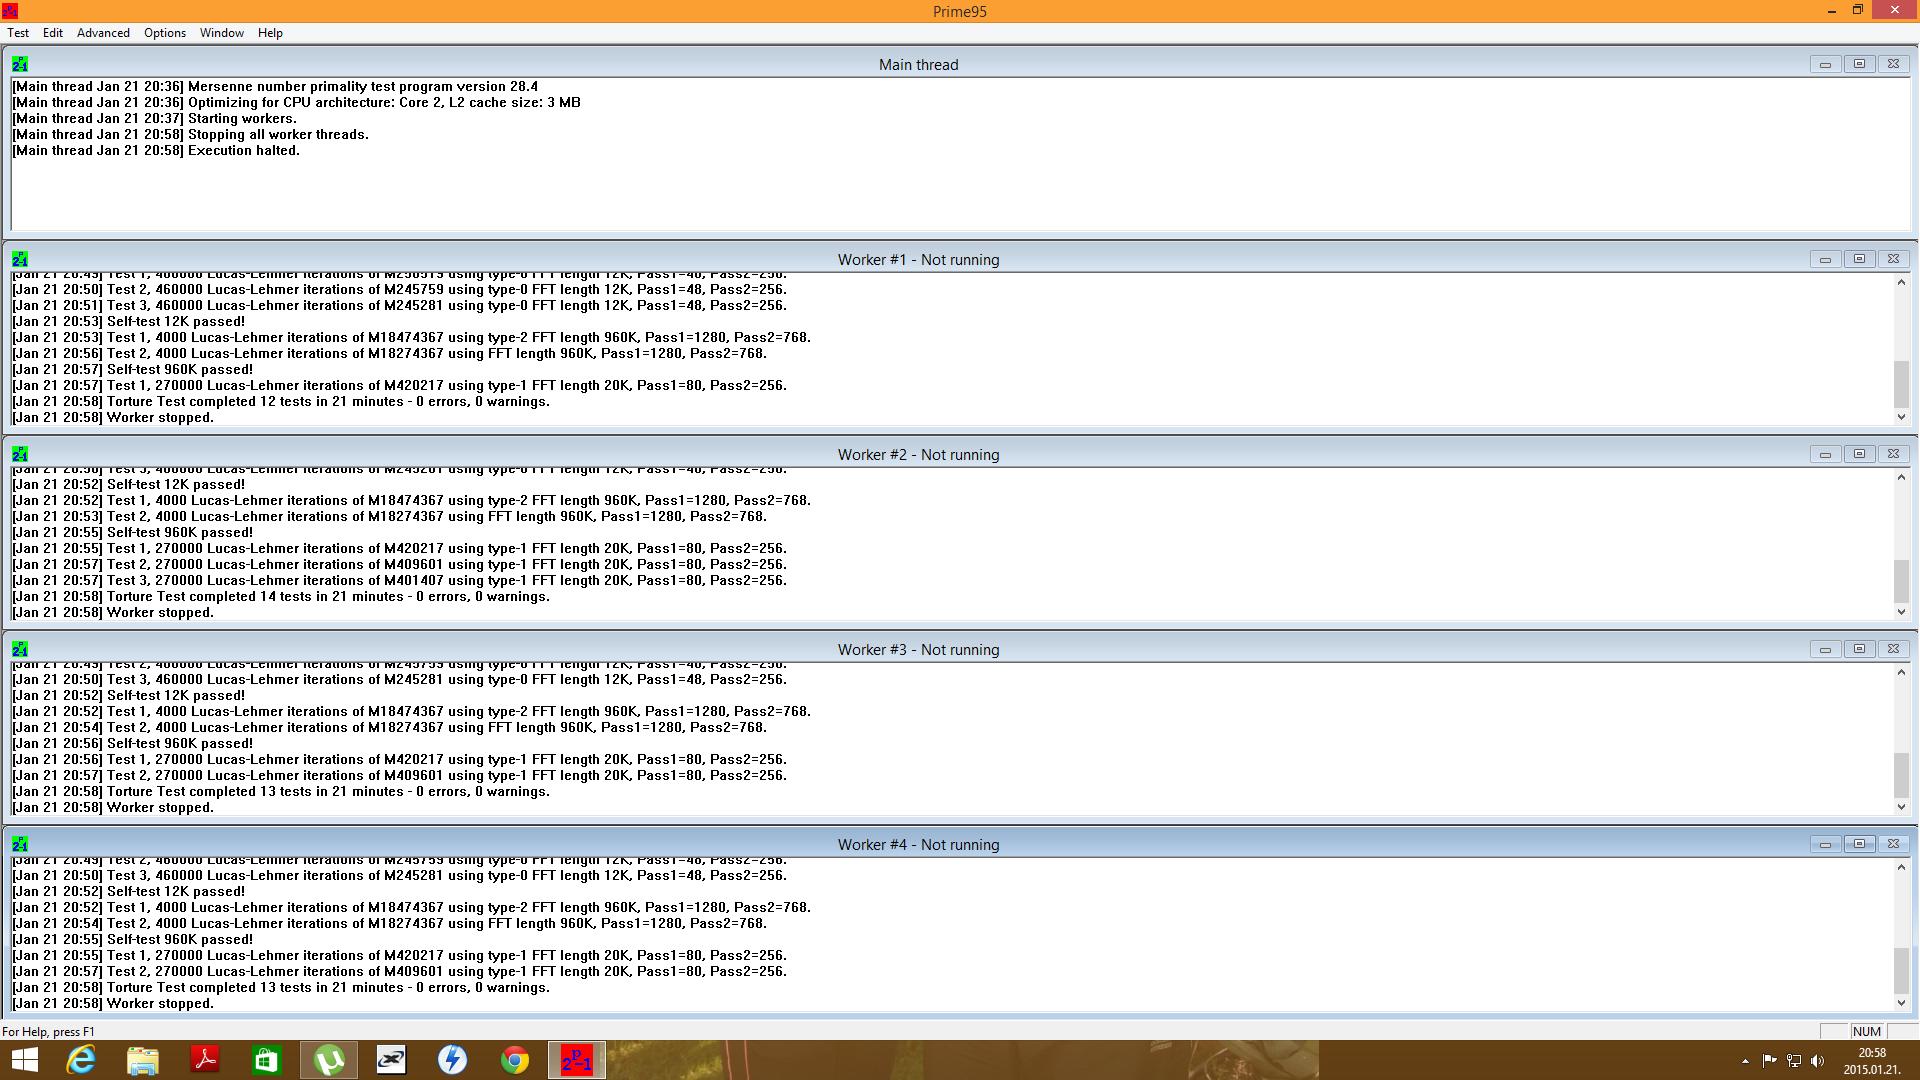Click the Worker #4 window icon
Viewport: 1920px width, 1080px height.
pos(20,844)
